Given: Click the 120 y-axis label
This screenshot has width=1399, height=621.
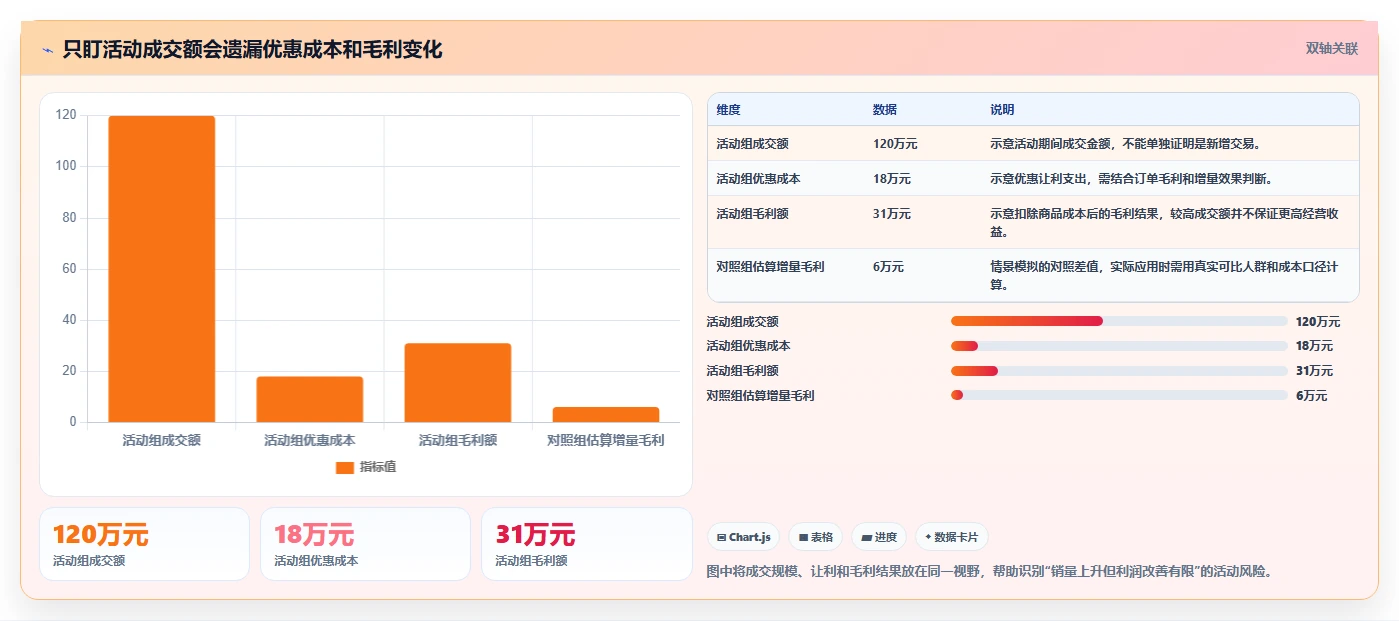Looking at the screenshot, I should [66, 115].
